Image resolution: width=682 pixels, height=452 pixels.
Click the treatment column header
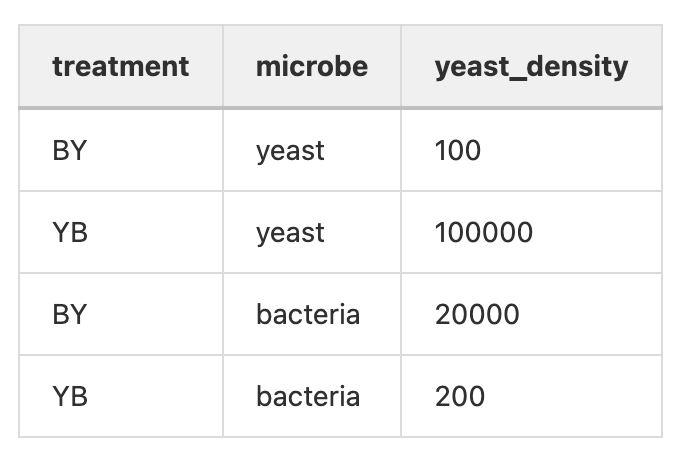point(121,66)
